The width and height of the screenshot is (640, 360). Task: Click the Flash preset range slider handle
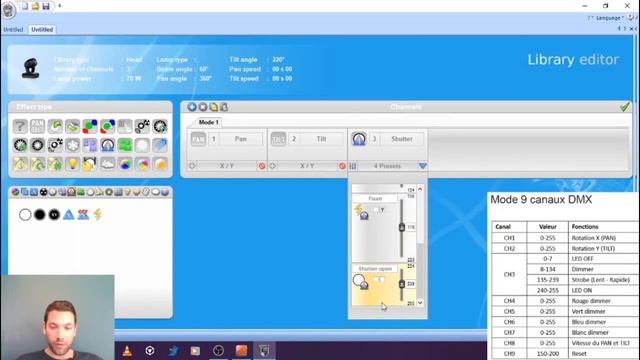402,227
